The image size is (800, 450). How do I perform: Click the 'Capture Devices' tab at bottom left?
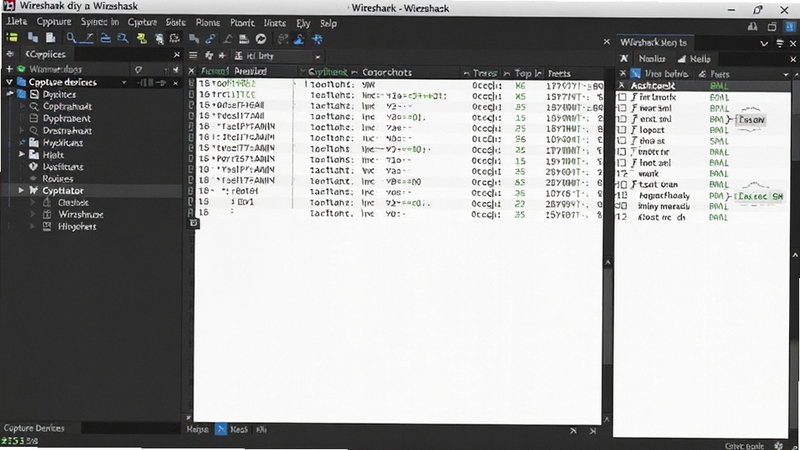34,428
